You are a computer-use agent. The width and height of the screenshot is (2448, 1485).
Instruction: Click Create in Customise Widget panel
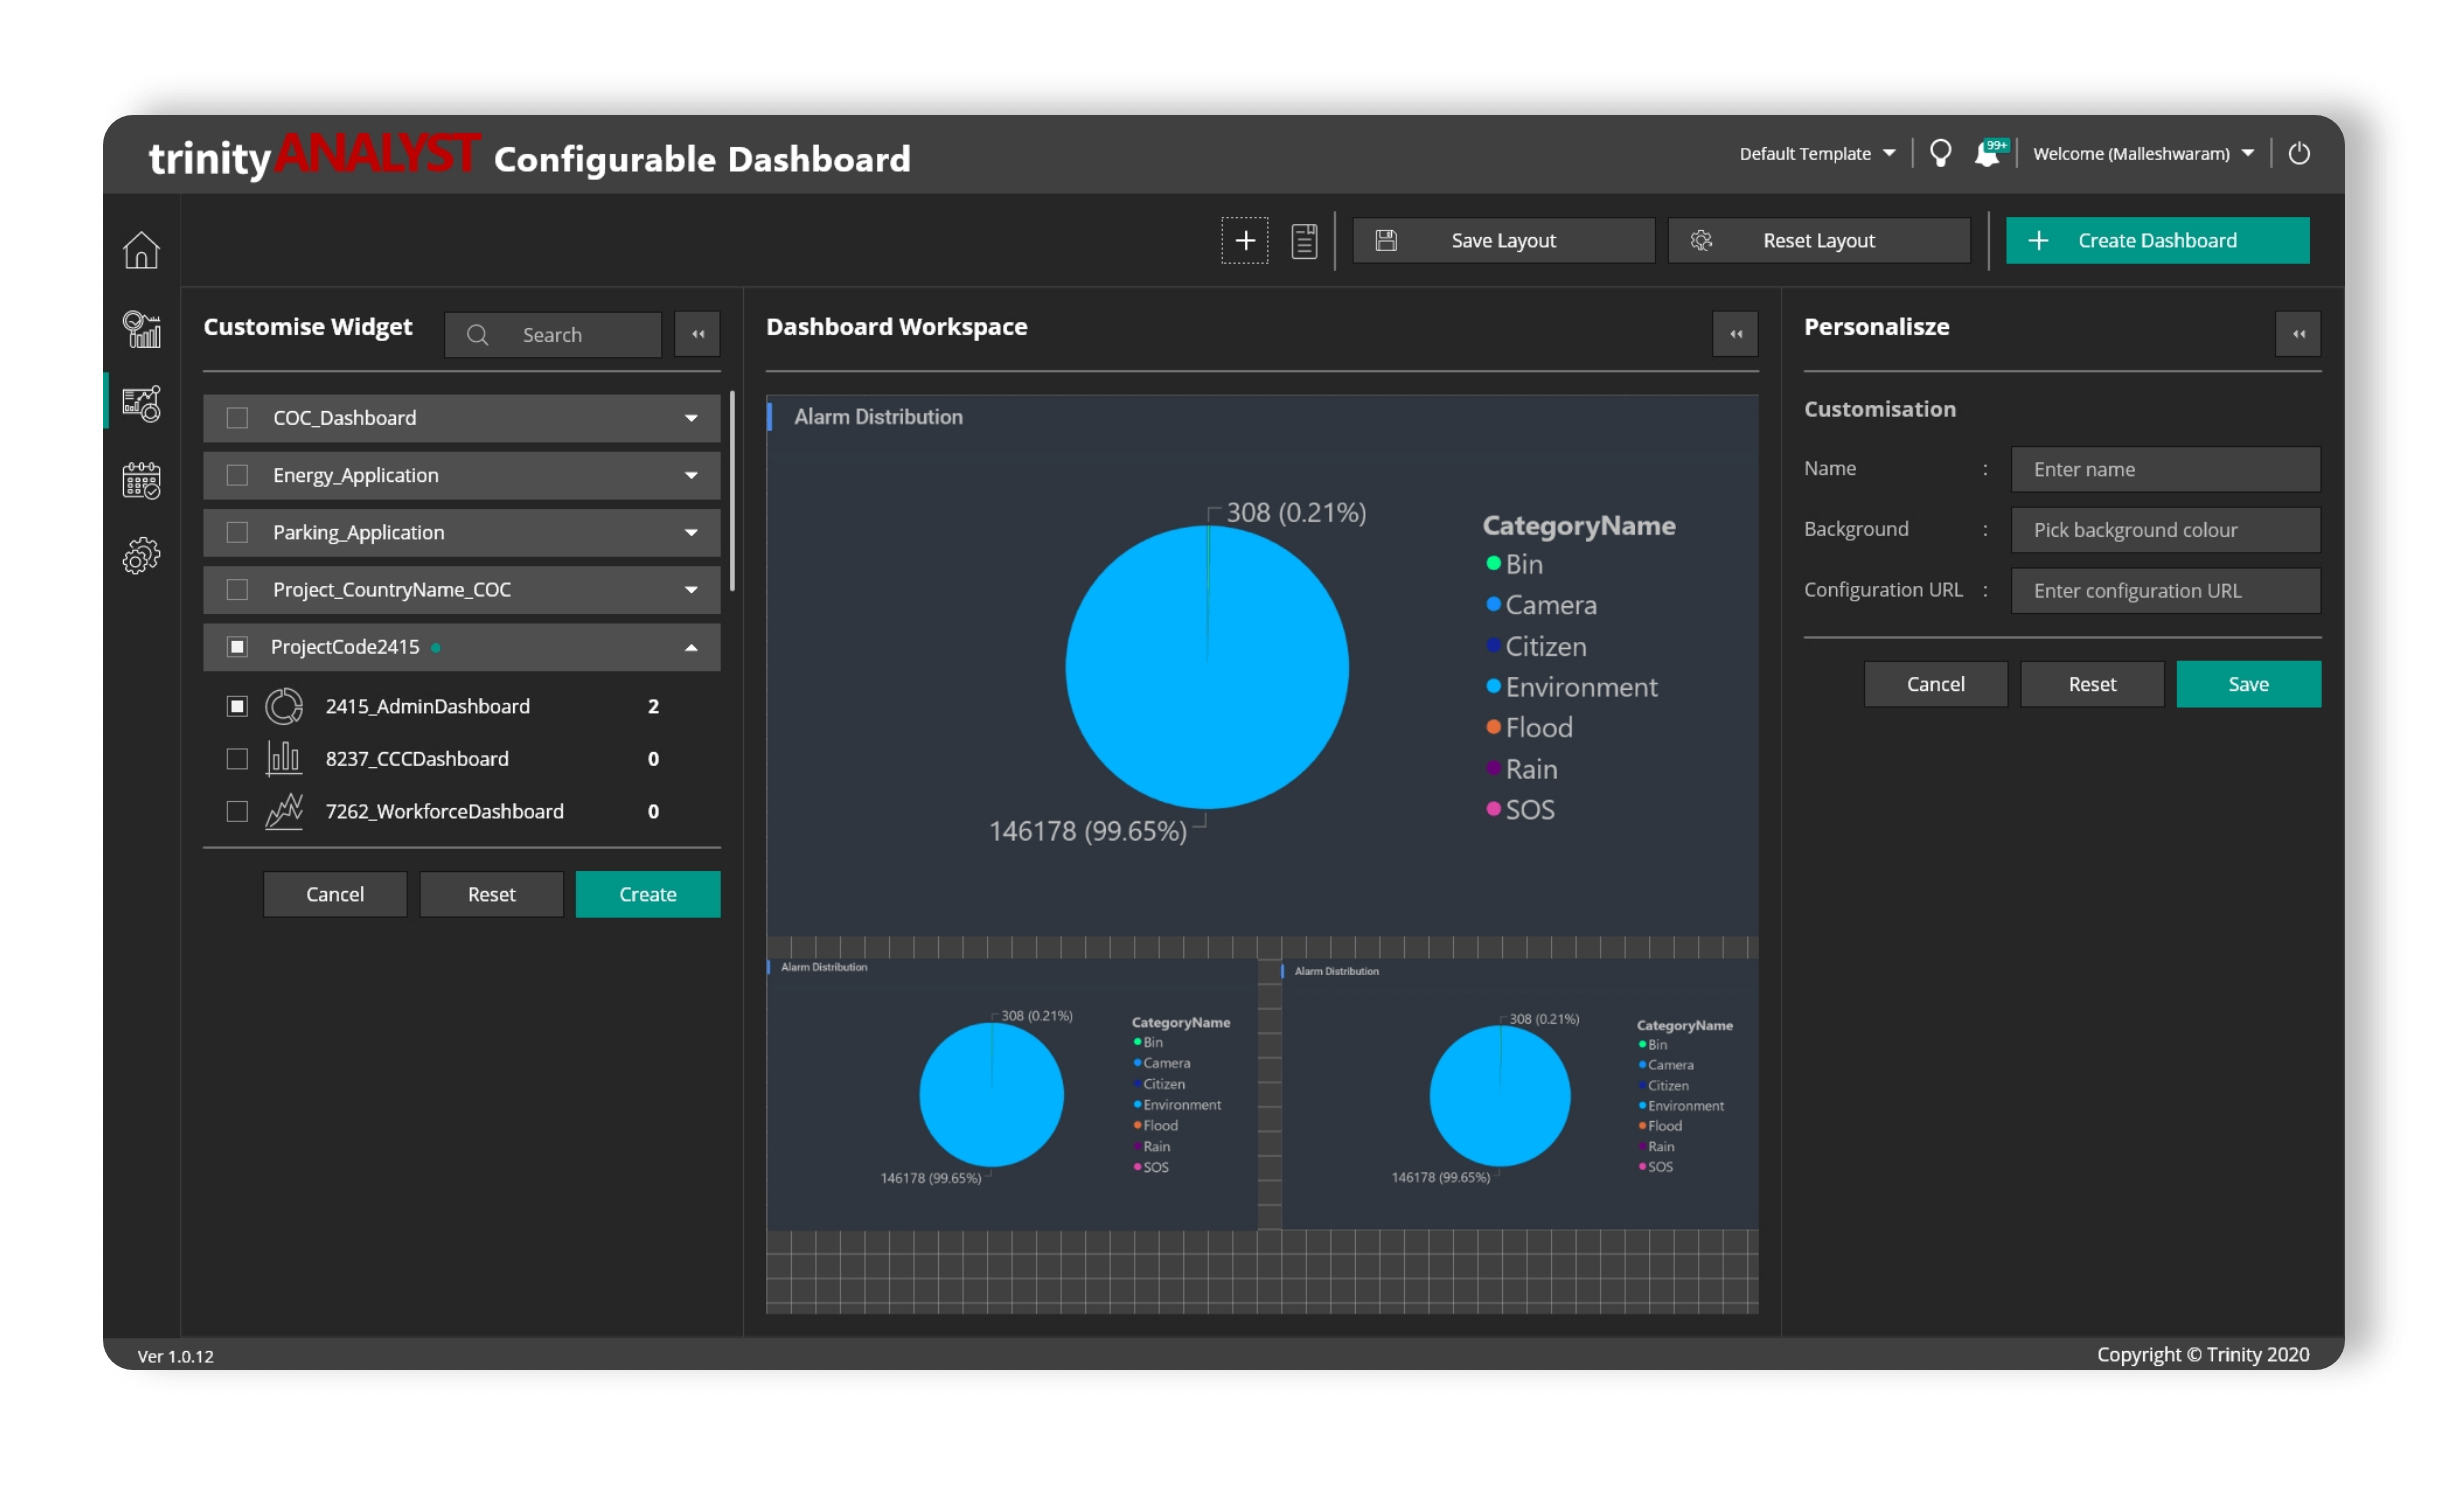pos(648,895)
